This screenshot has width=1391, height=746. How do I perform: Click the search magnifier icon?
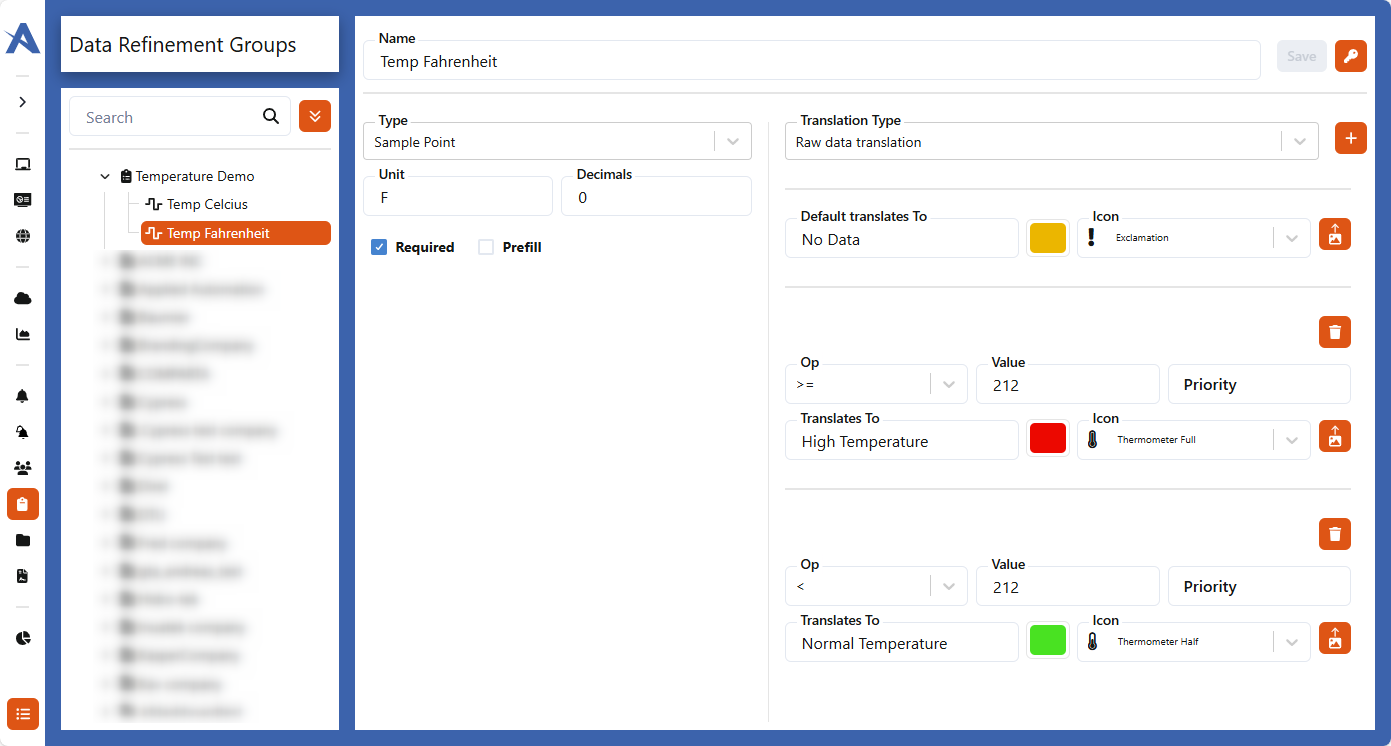point(271,117)
